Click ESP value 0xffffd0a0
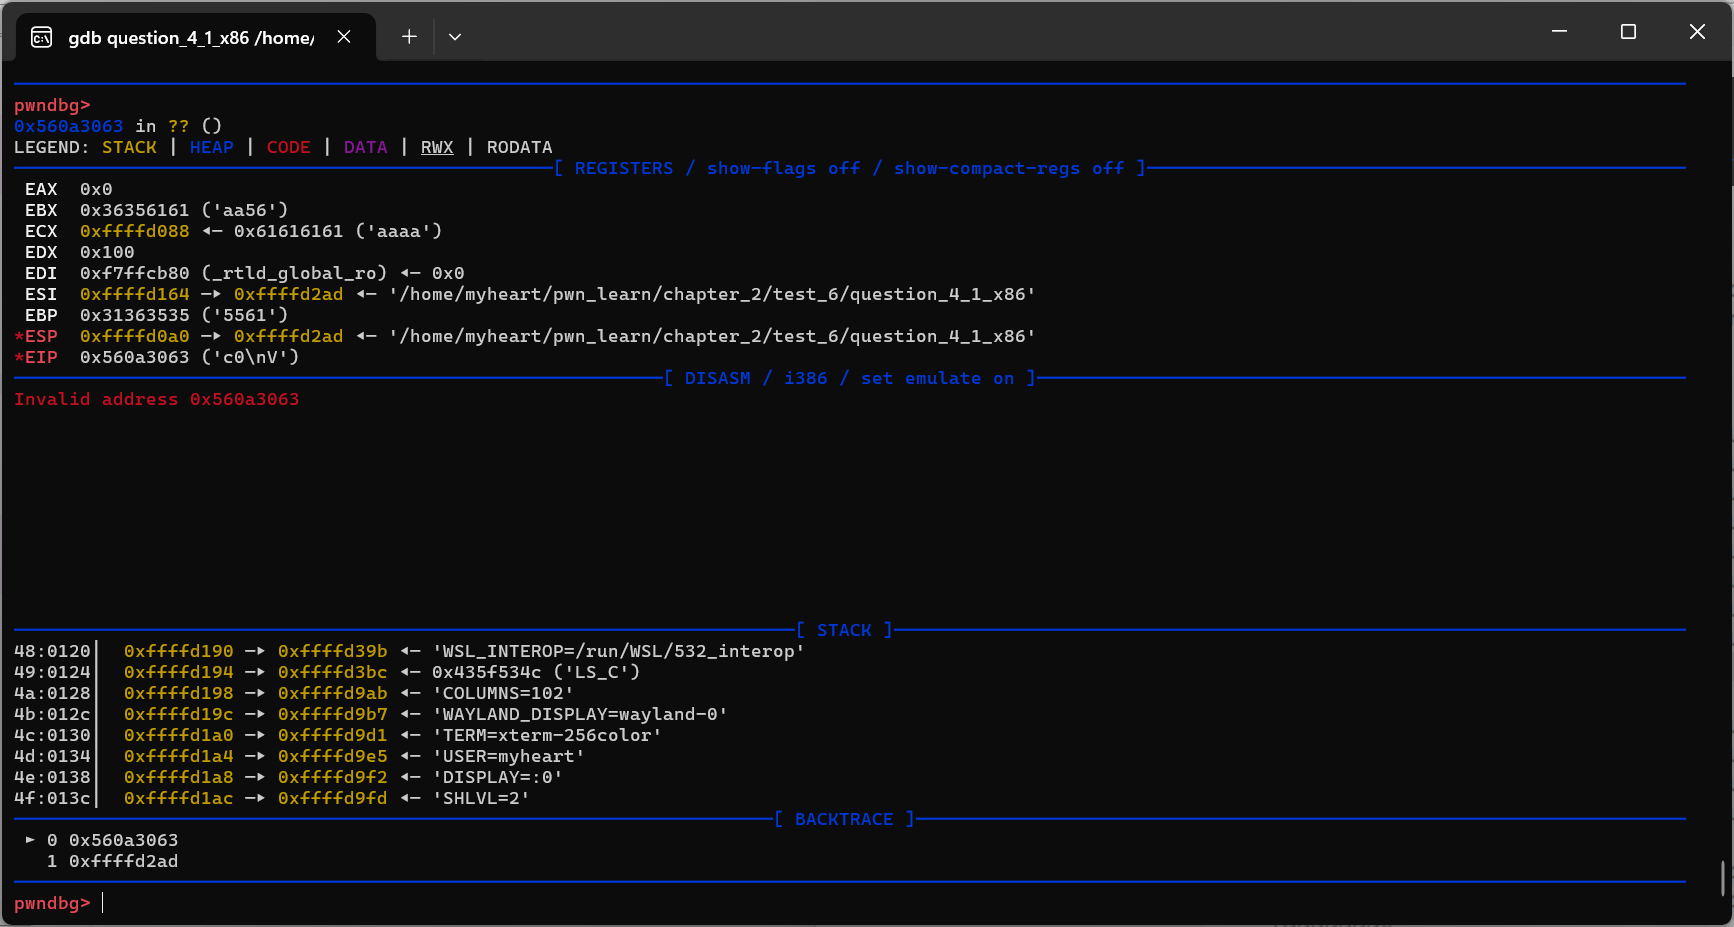 (135, 336)
